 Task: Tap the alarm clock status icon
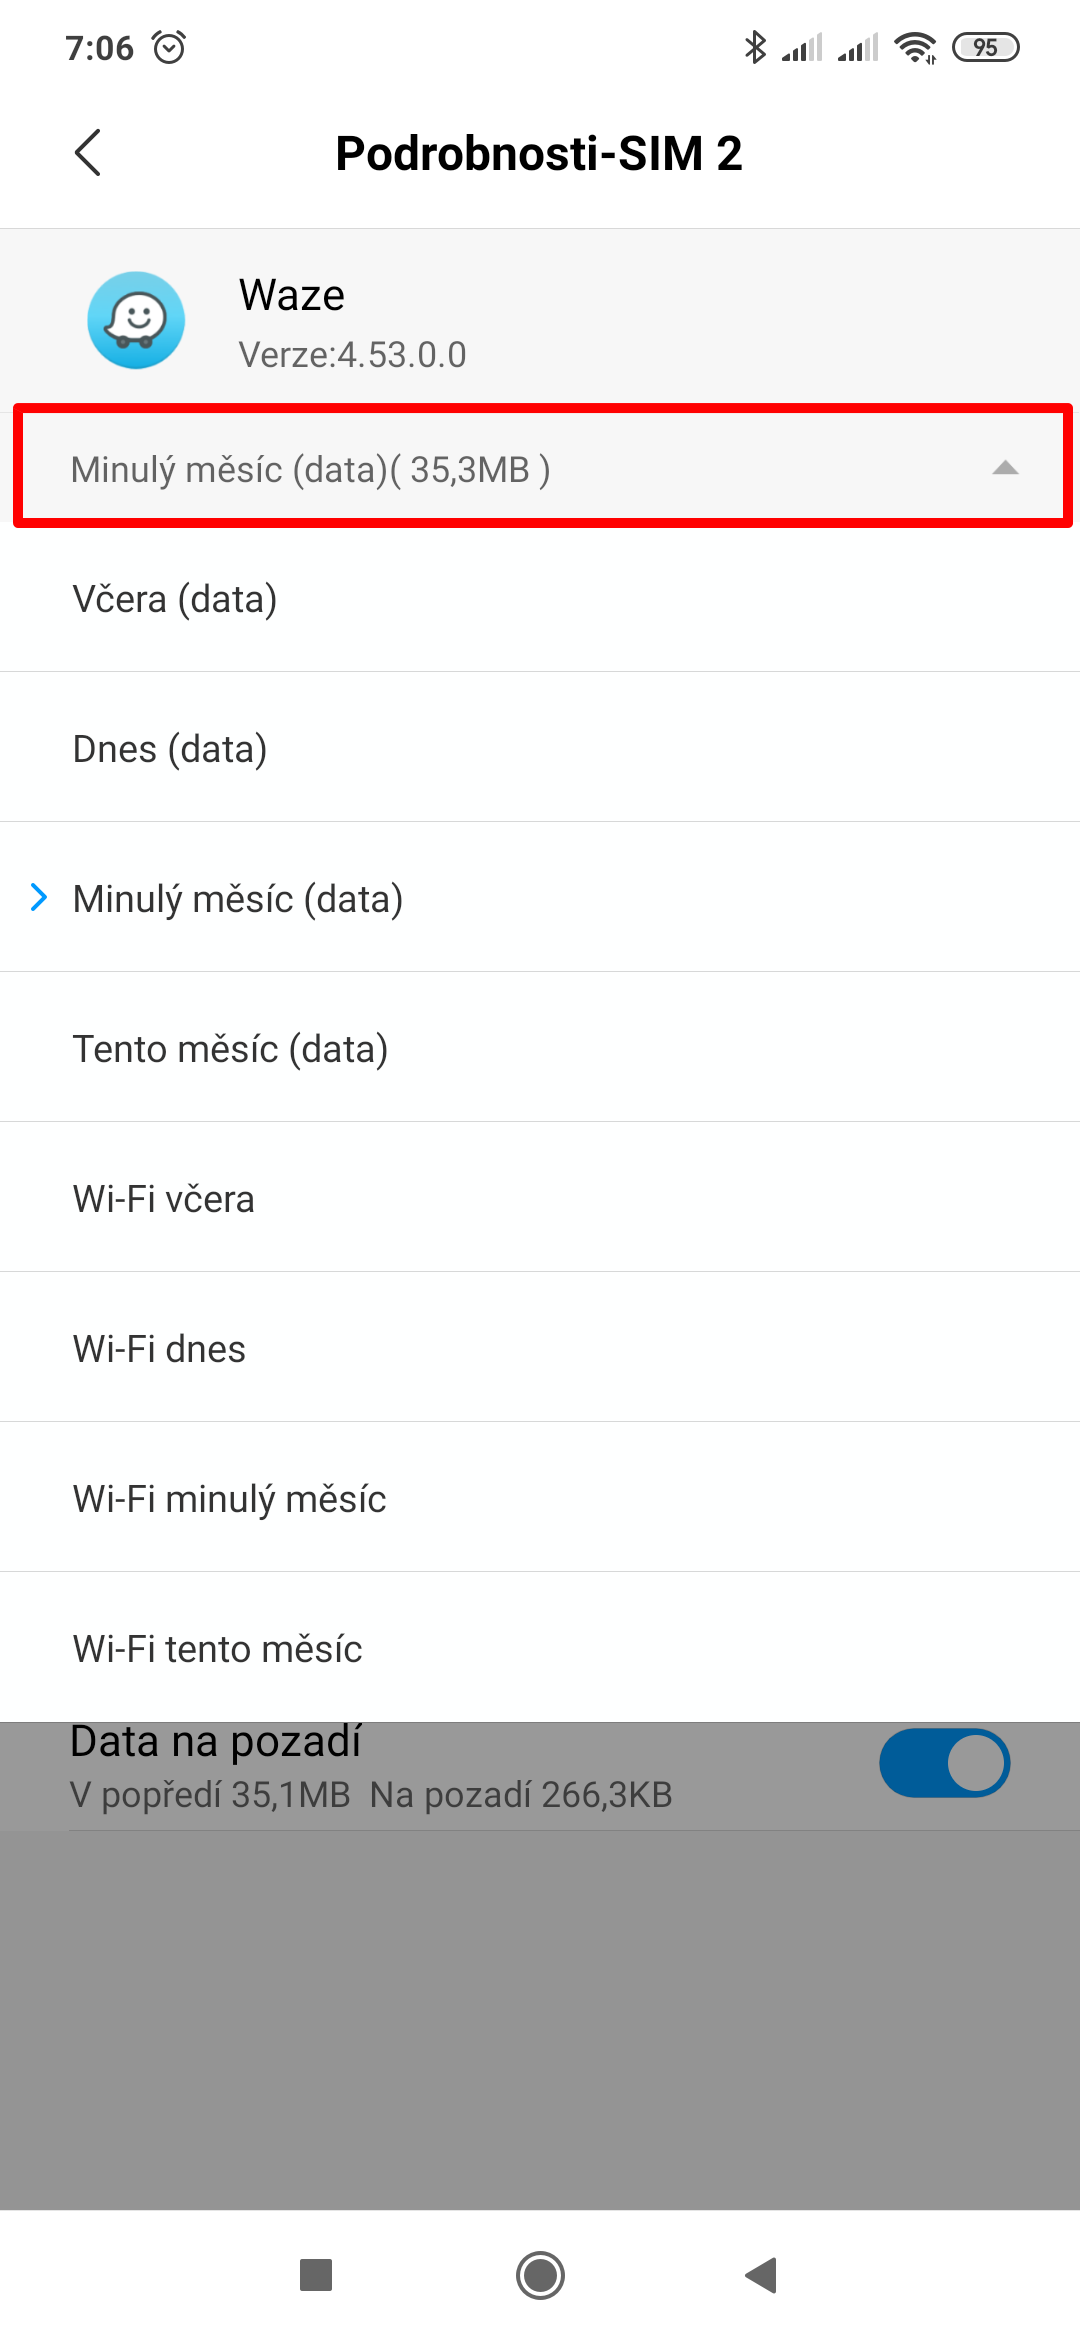point(169,47)
